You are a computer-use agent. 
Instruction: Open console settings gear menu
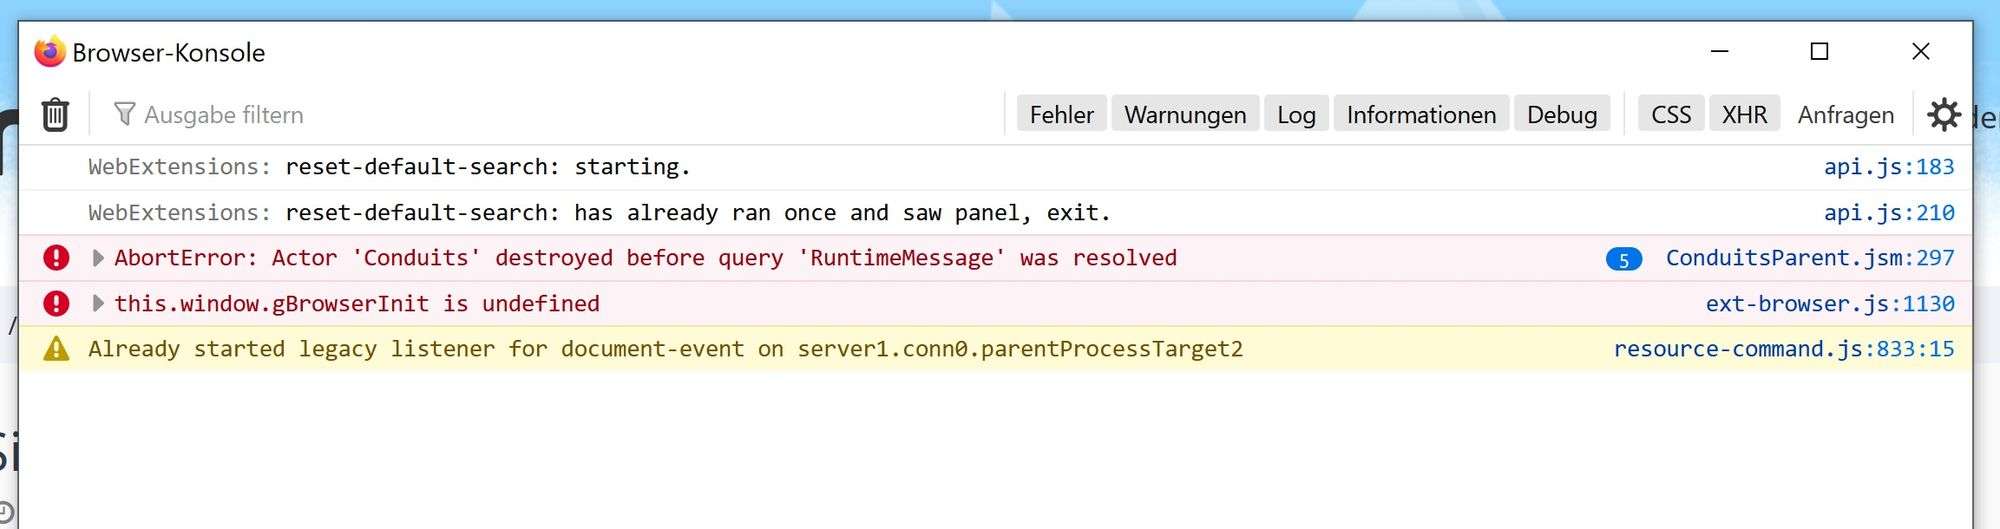pyautogui.click(x=1943, y=115)
